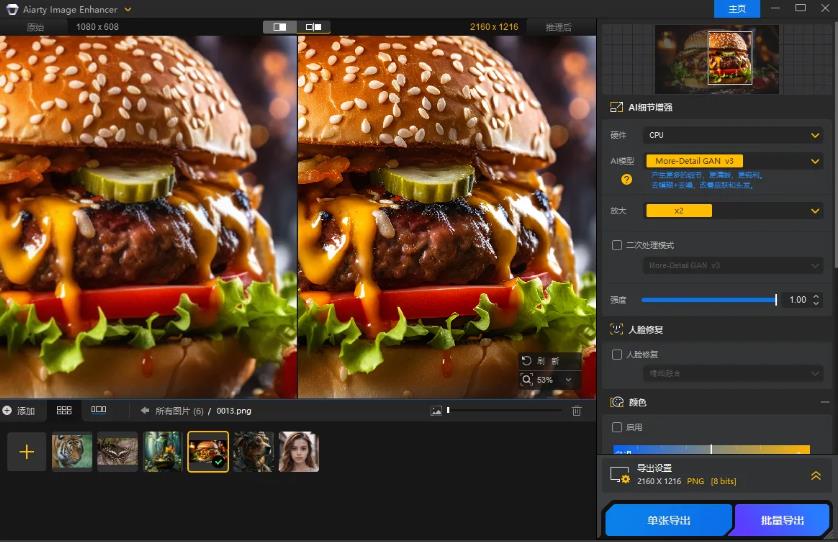Click the yellow question mark help icon
Viewport: 838px width, 542px height.
(626, 180)
